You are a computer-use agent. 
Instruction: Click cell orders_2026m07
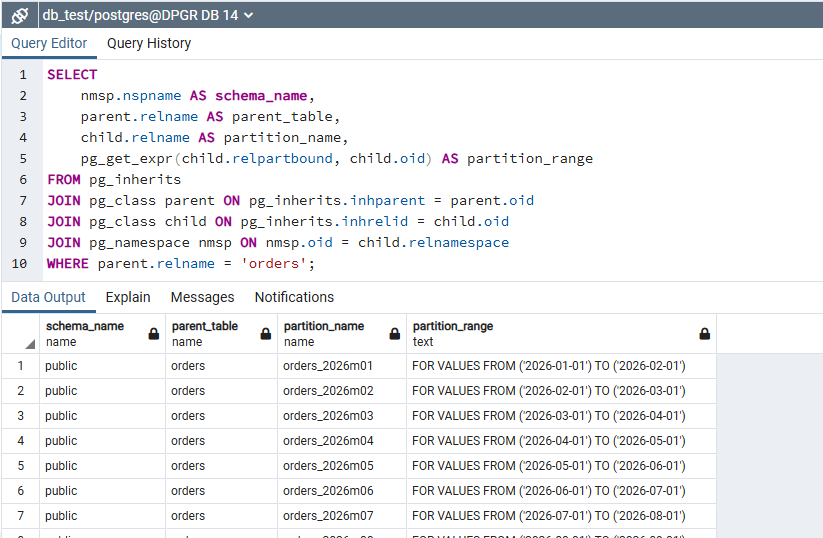(342, 516)
